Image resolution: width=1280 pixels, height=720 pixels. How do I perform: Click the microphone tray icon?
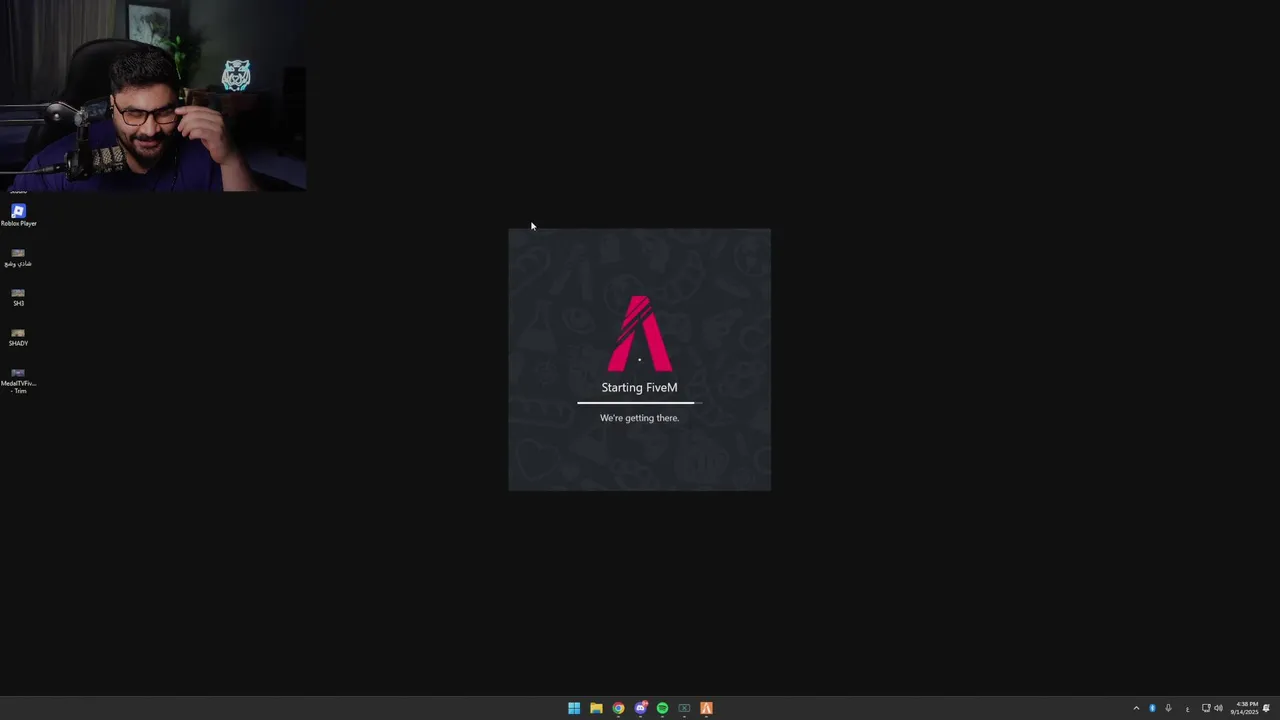1168,708
